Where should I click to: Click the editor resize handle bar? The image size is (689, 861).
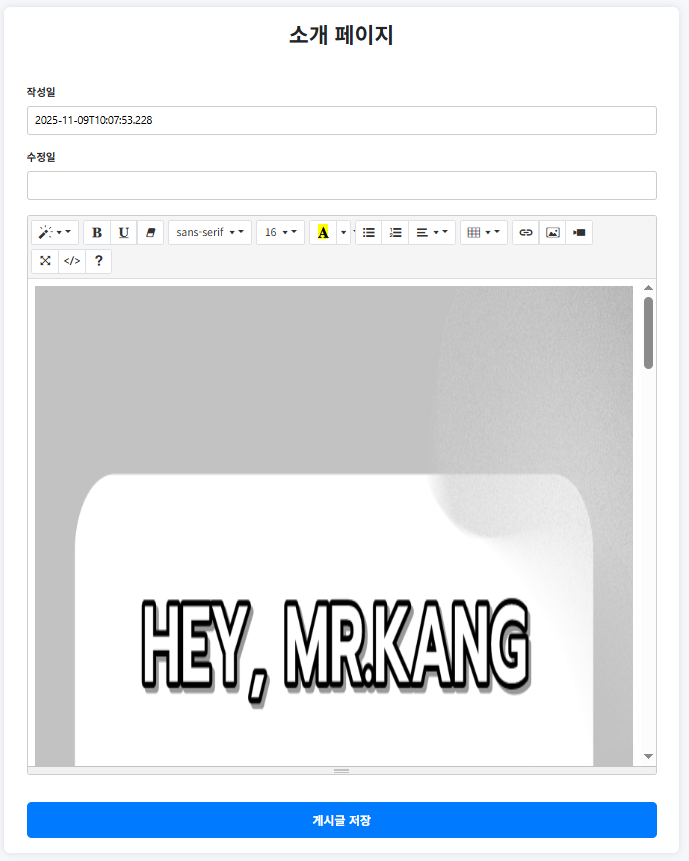[x=342, y=771]
